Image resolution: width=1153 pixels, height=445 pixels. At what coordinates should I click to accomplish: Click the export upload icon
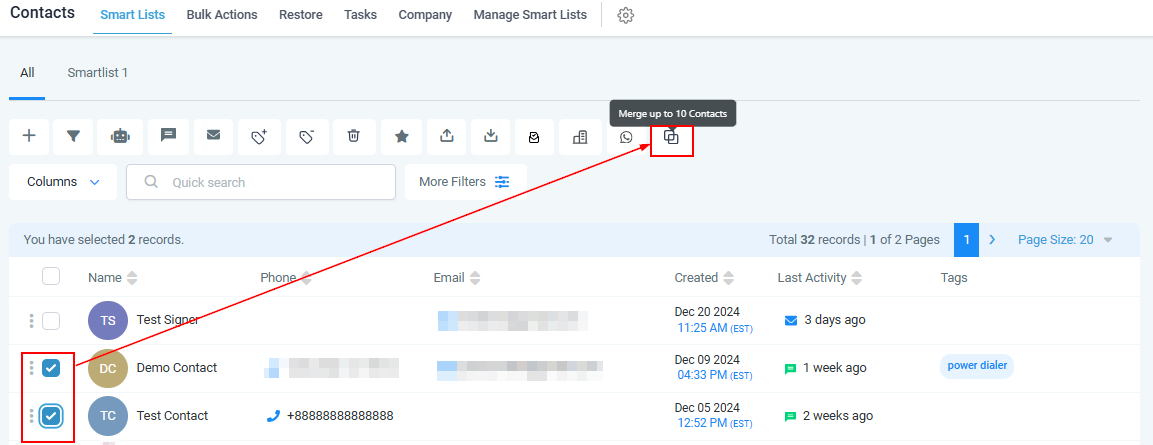[x=446, y=137]
